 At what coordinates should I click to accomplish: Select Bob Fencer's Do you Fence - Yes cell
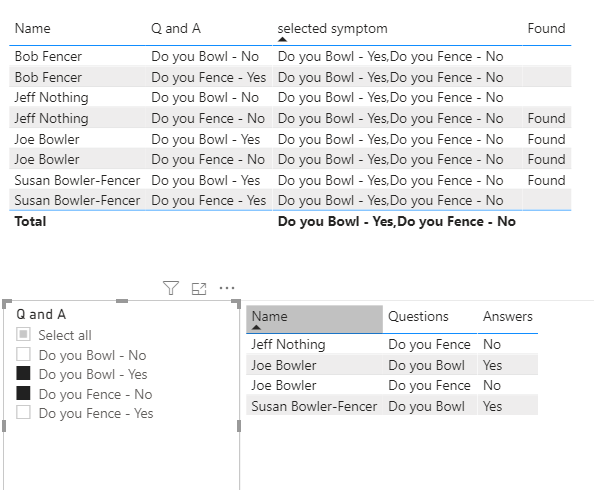208,77
